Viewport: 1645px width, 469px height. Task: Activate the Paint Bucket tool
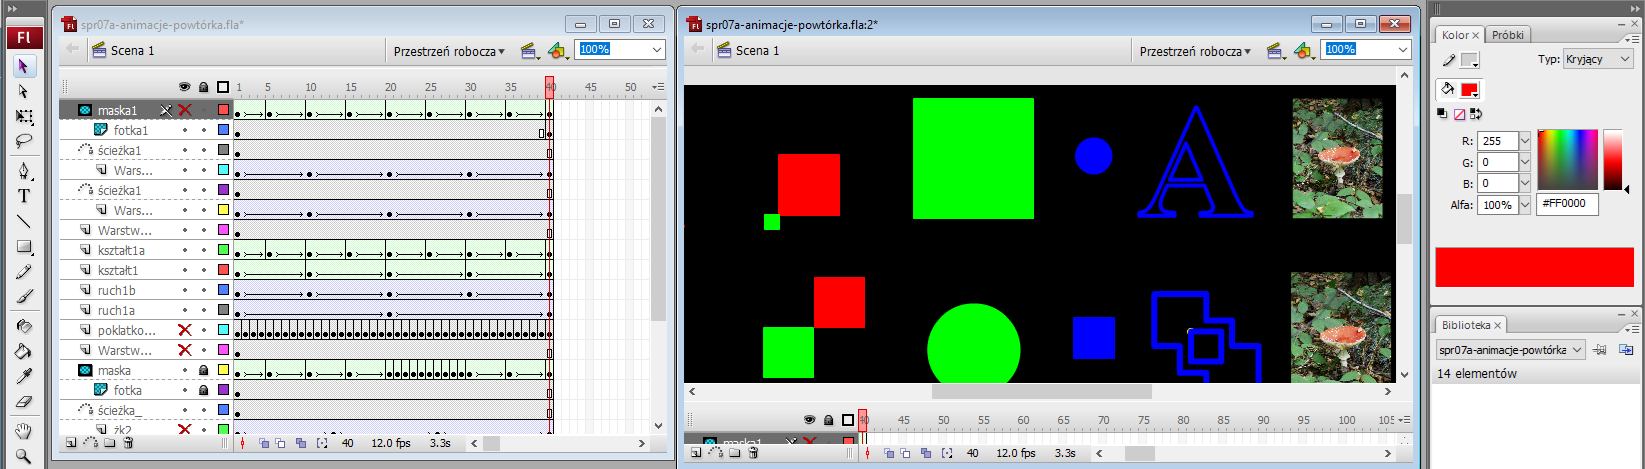[x=24, y=351]
